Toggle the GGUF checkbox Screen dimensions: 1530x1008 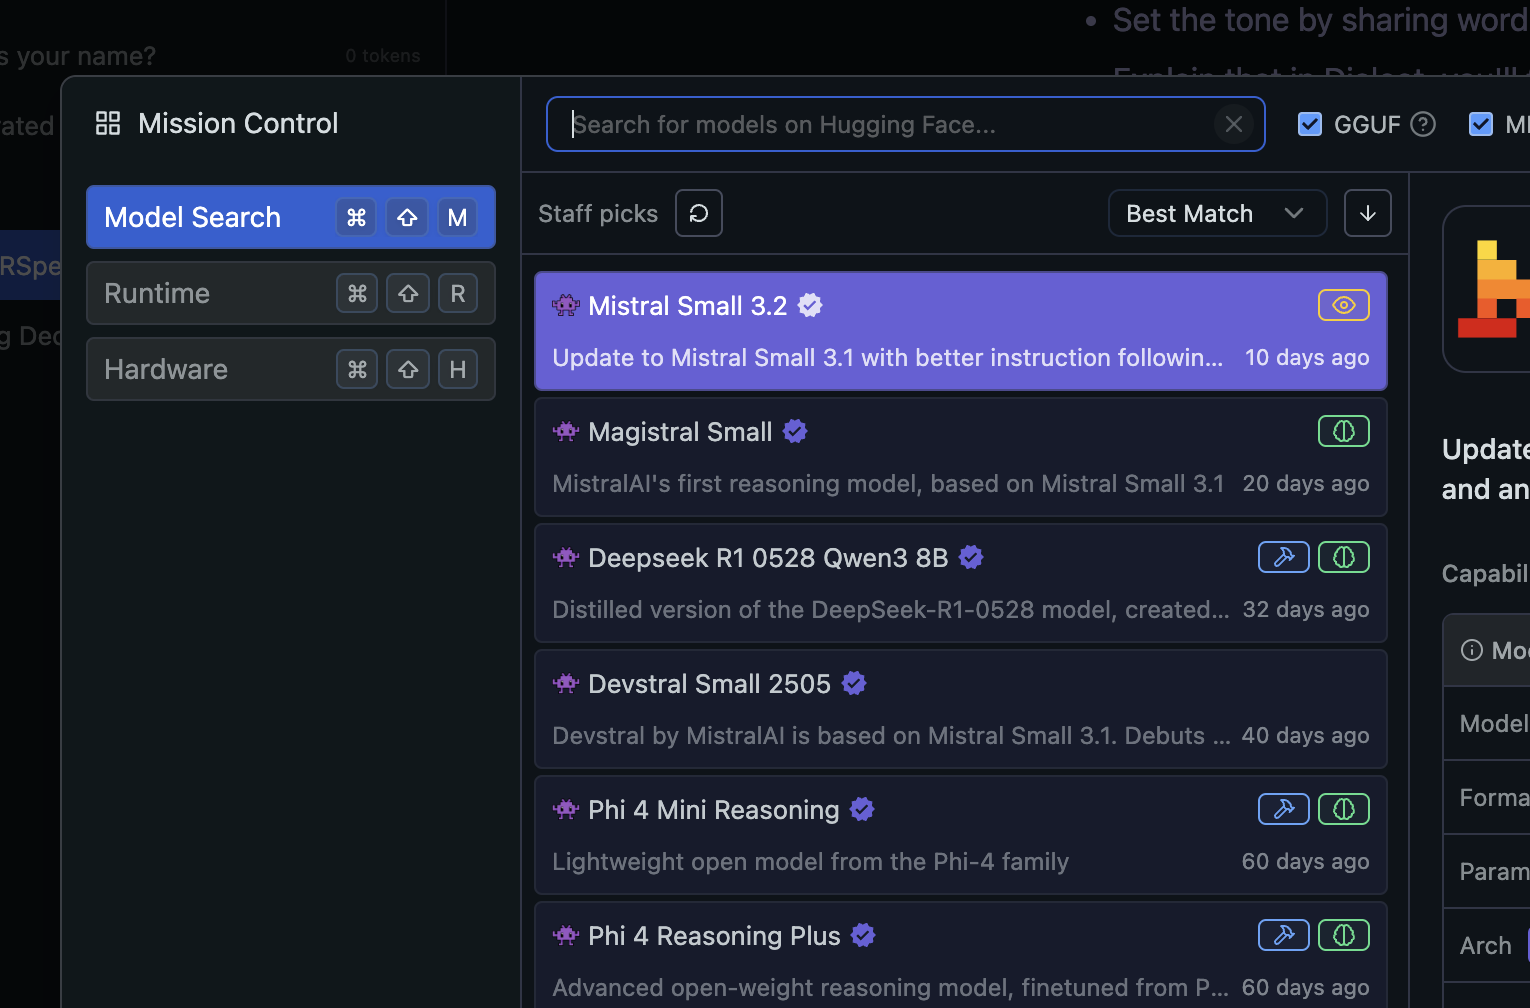(1310, 124)
